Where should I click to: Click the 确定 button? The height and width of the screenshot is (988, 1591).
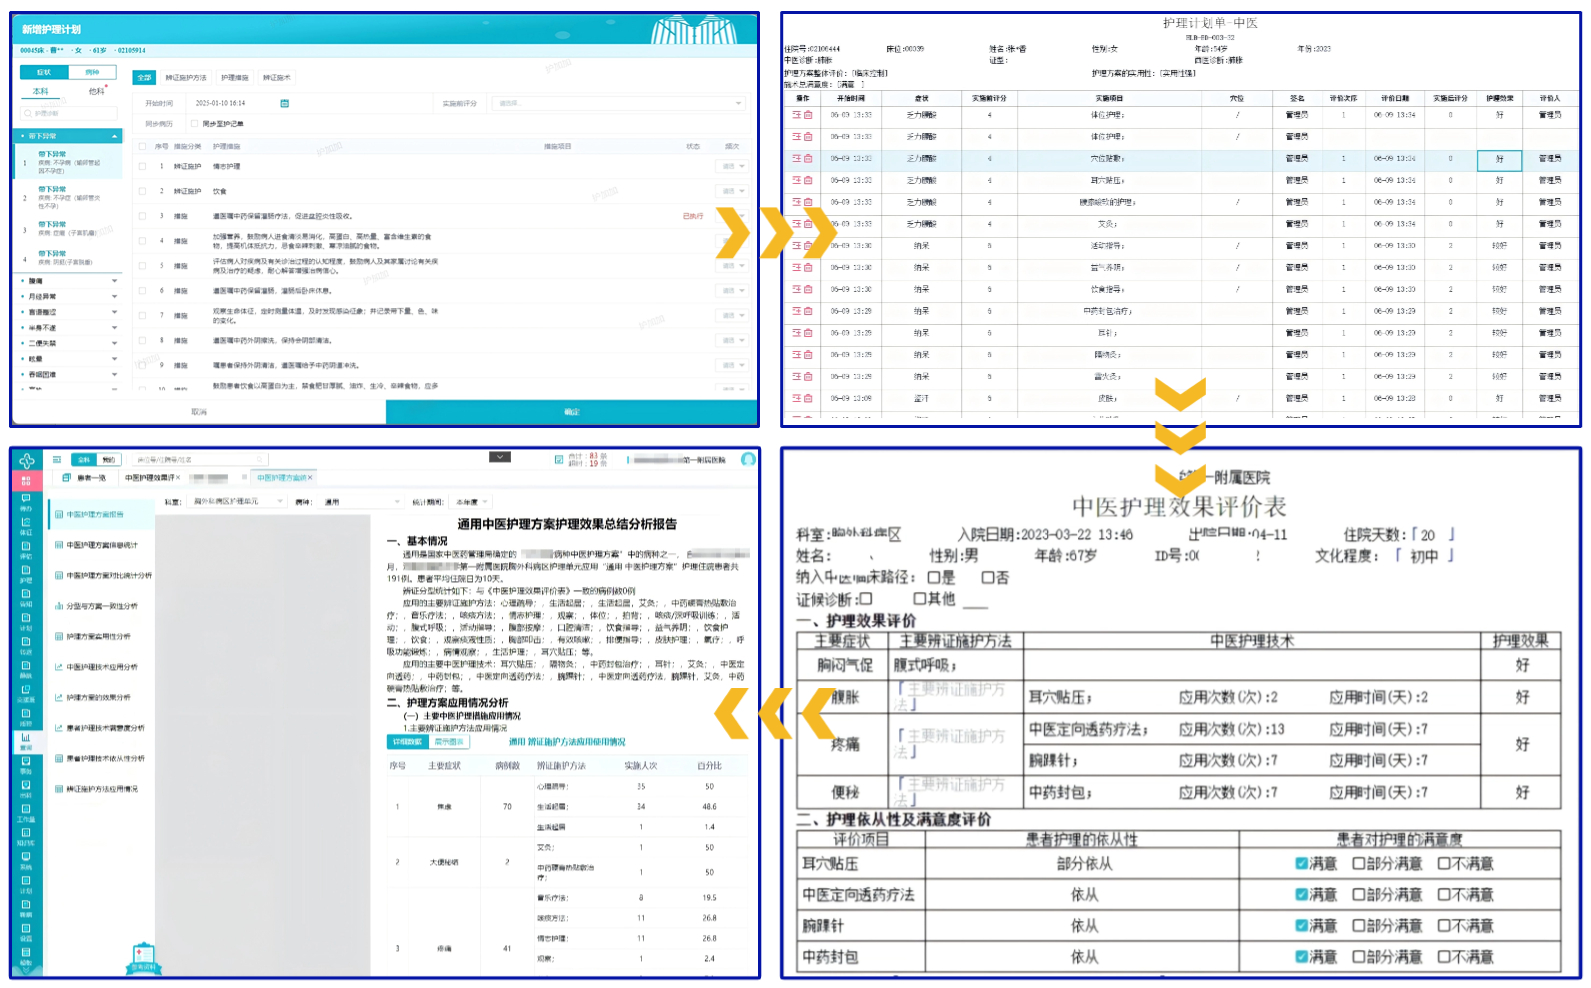pyautogui.click(x=571, y=412)
